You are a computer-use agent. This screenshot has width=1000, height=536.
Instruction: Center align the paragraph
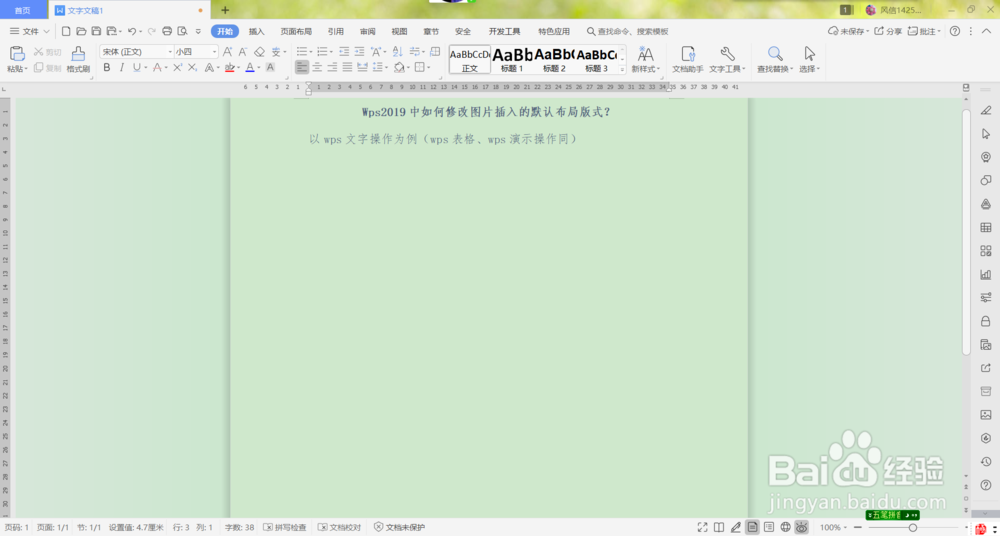click(x=317, y=67)
